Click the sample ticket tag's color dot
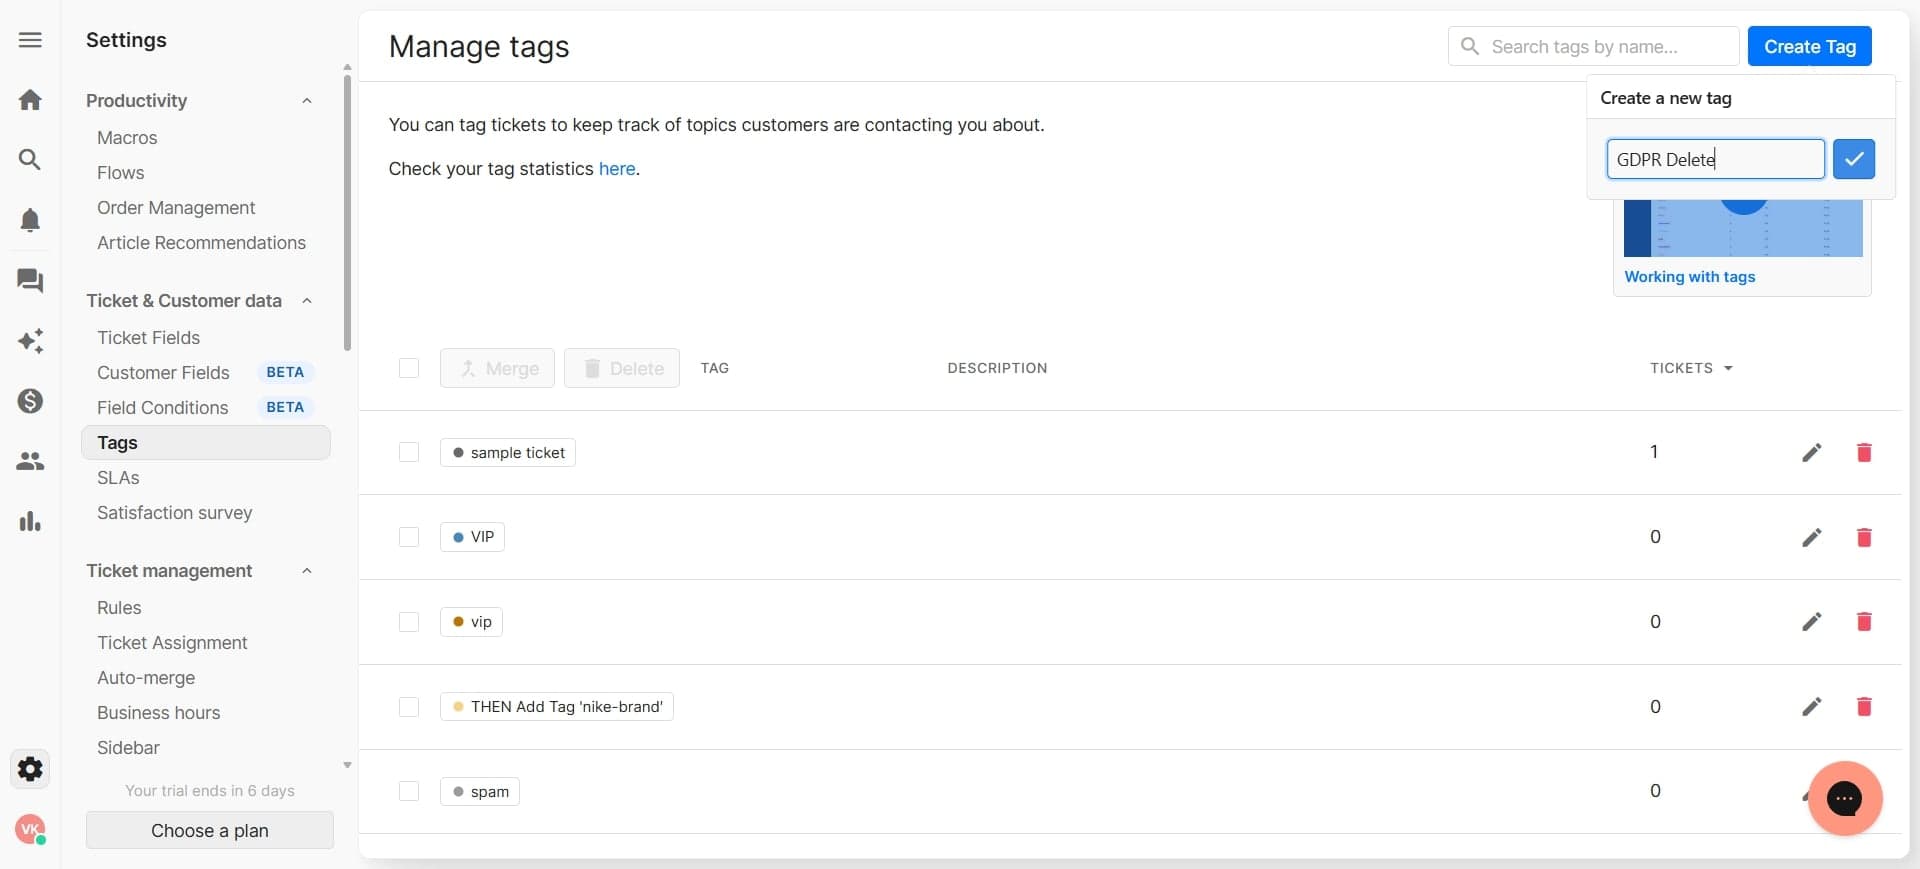1920x869 pixels. tap(458, 453)
